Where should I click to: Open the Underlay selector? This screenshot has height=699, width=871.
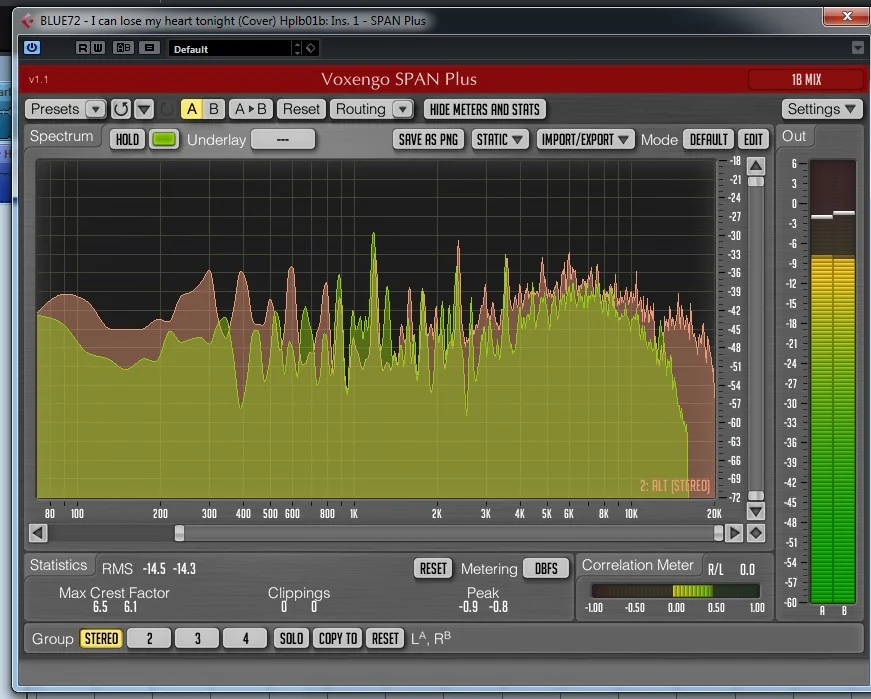coord(283,139)
